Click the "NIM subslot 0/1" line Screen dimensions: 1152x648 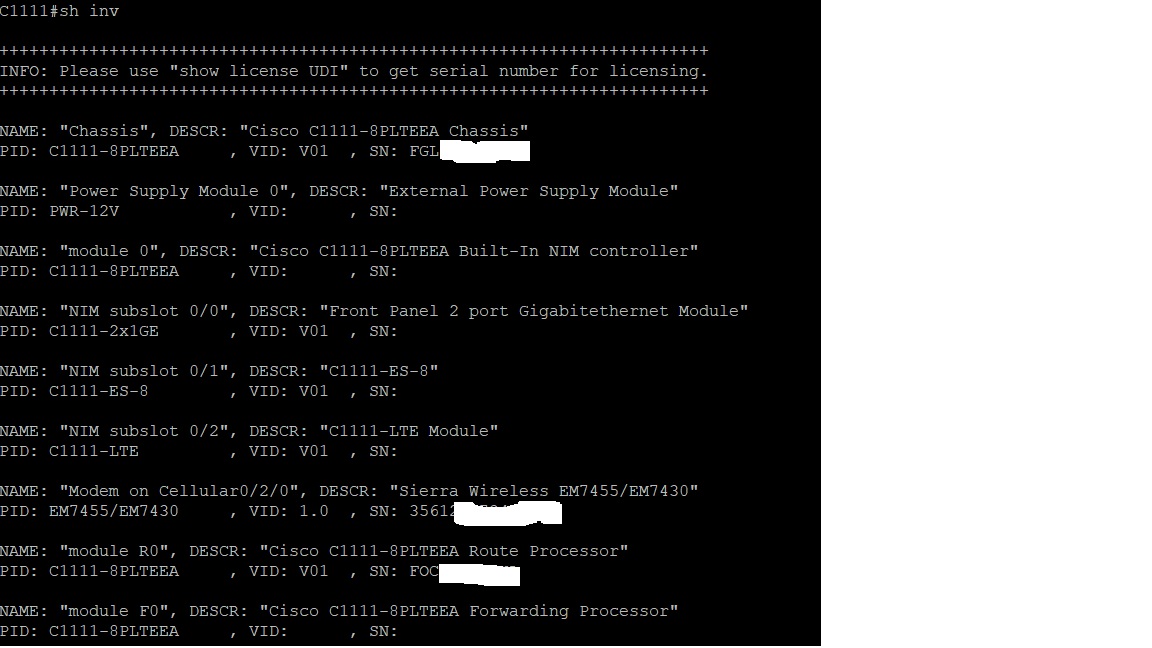[x=219, y=371]
